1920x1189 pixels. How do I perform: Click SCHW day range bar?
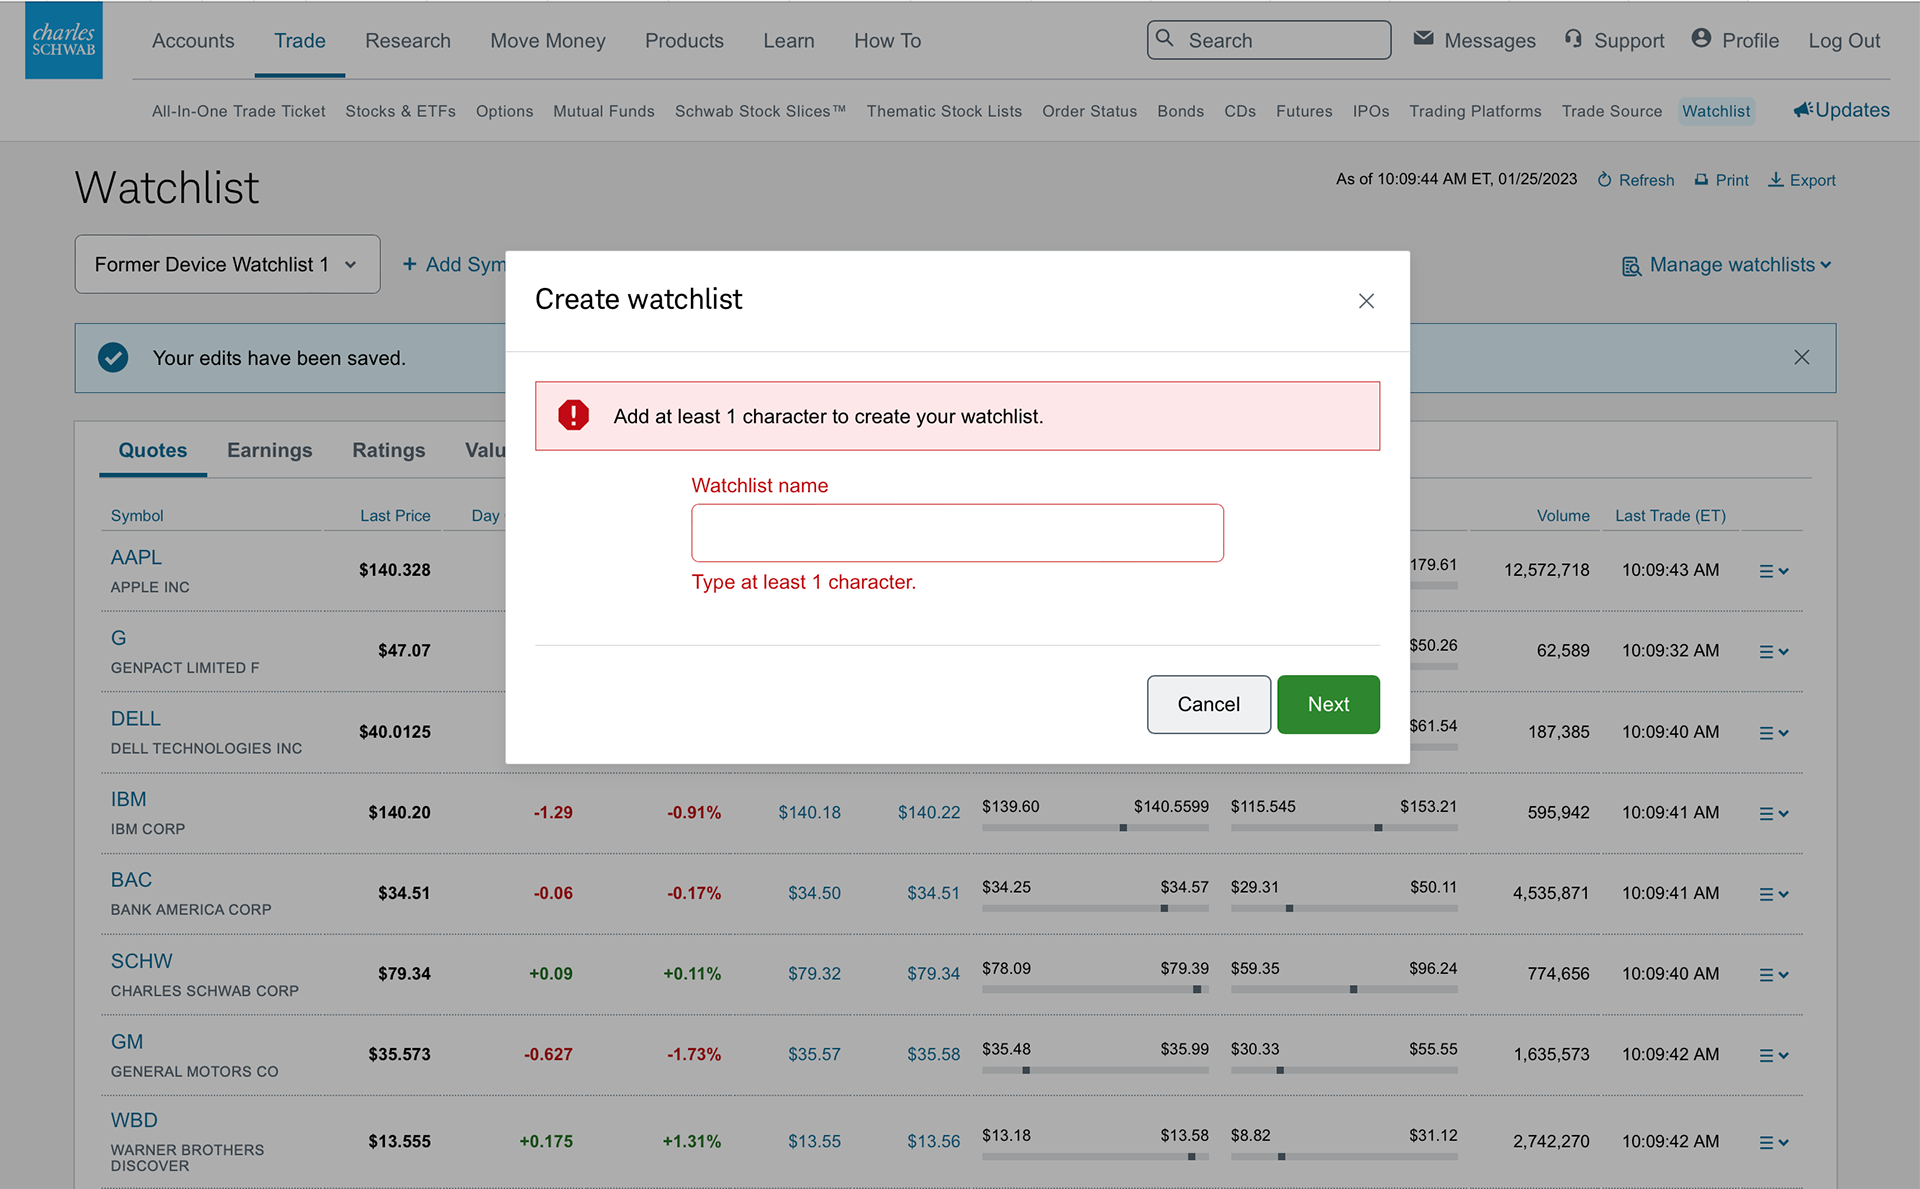point(1095,990)
